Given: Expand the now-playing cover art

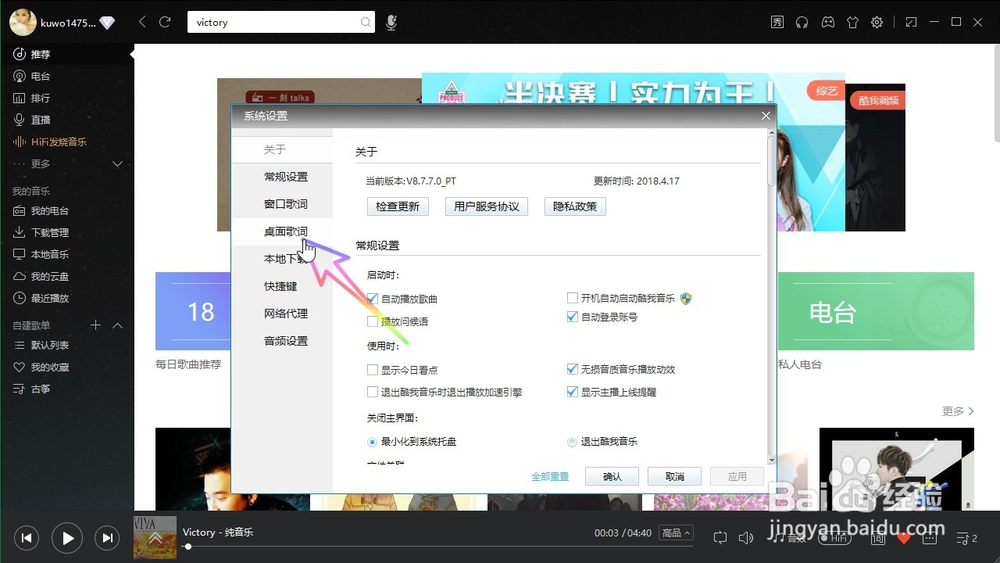Looking at the screenshot, I should (x=155, y=537).
